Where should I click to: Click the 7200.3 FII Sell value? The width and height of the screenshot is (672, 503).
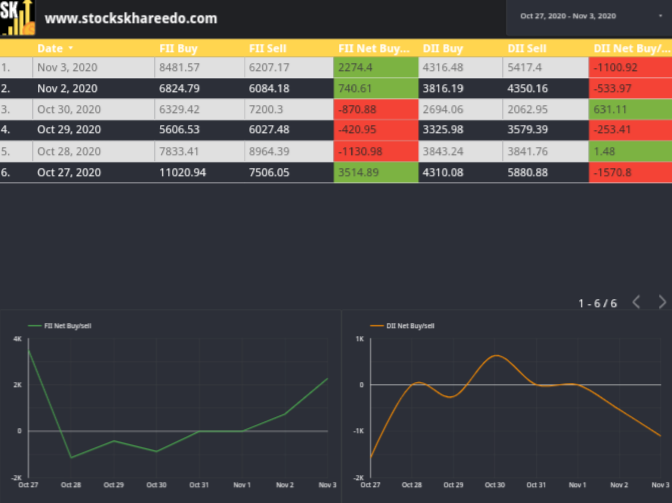(266, 109)
